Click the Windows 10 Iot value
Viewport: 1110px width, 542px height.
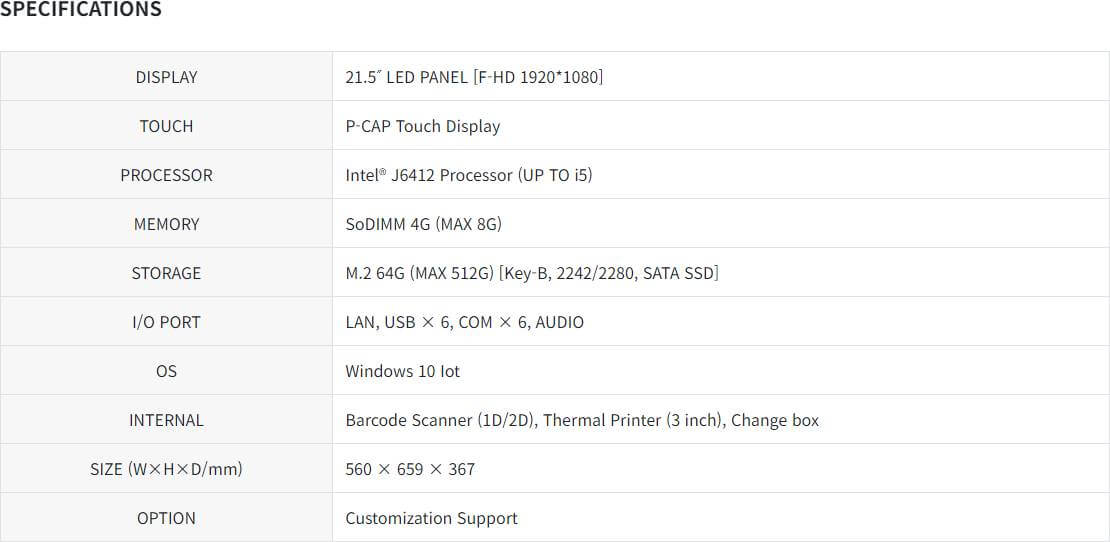point(402,371)
